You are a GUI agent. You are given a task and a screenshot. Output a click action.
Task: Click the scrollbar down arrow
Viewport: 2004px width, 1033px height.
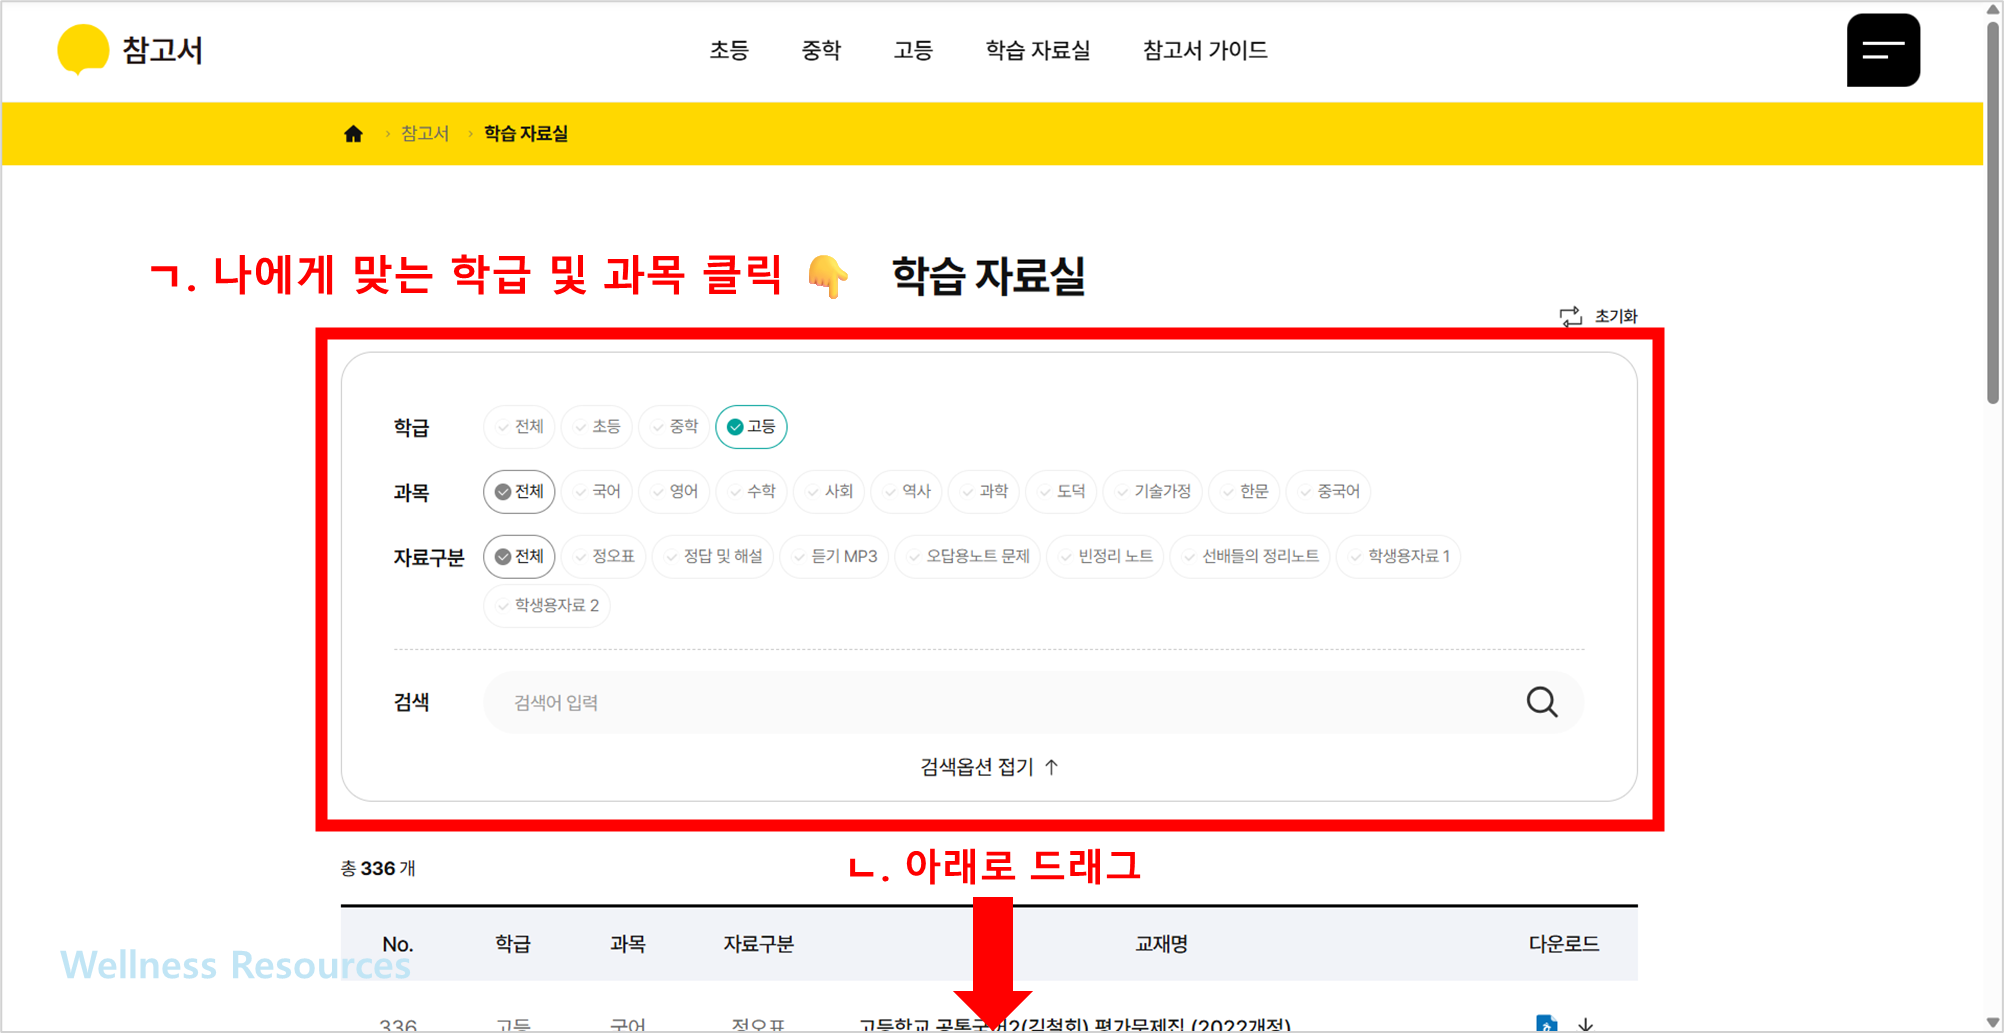tap(1993, 1022)
